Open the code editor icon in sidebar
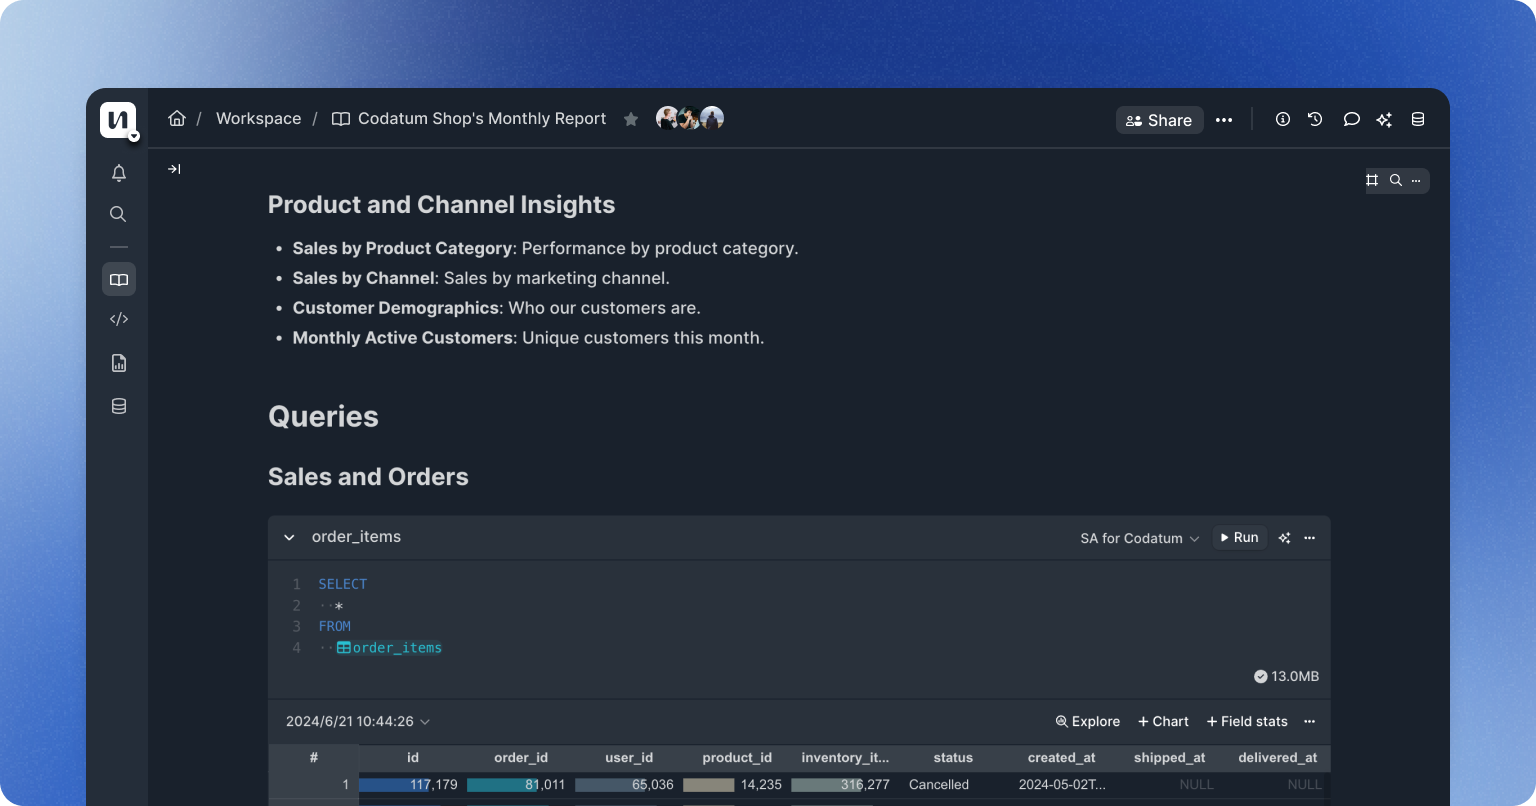This screenshot has width=1536, height=806. (118, 320)
